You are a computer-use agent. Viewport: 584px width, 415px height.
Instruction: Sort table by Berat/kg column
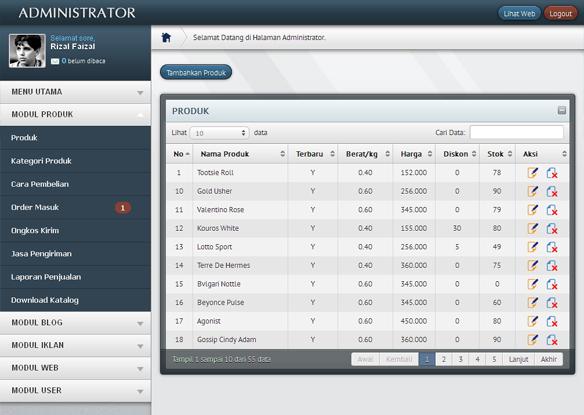pyautogui.click(x=365, y=154)
